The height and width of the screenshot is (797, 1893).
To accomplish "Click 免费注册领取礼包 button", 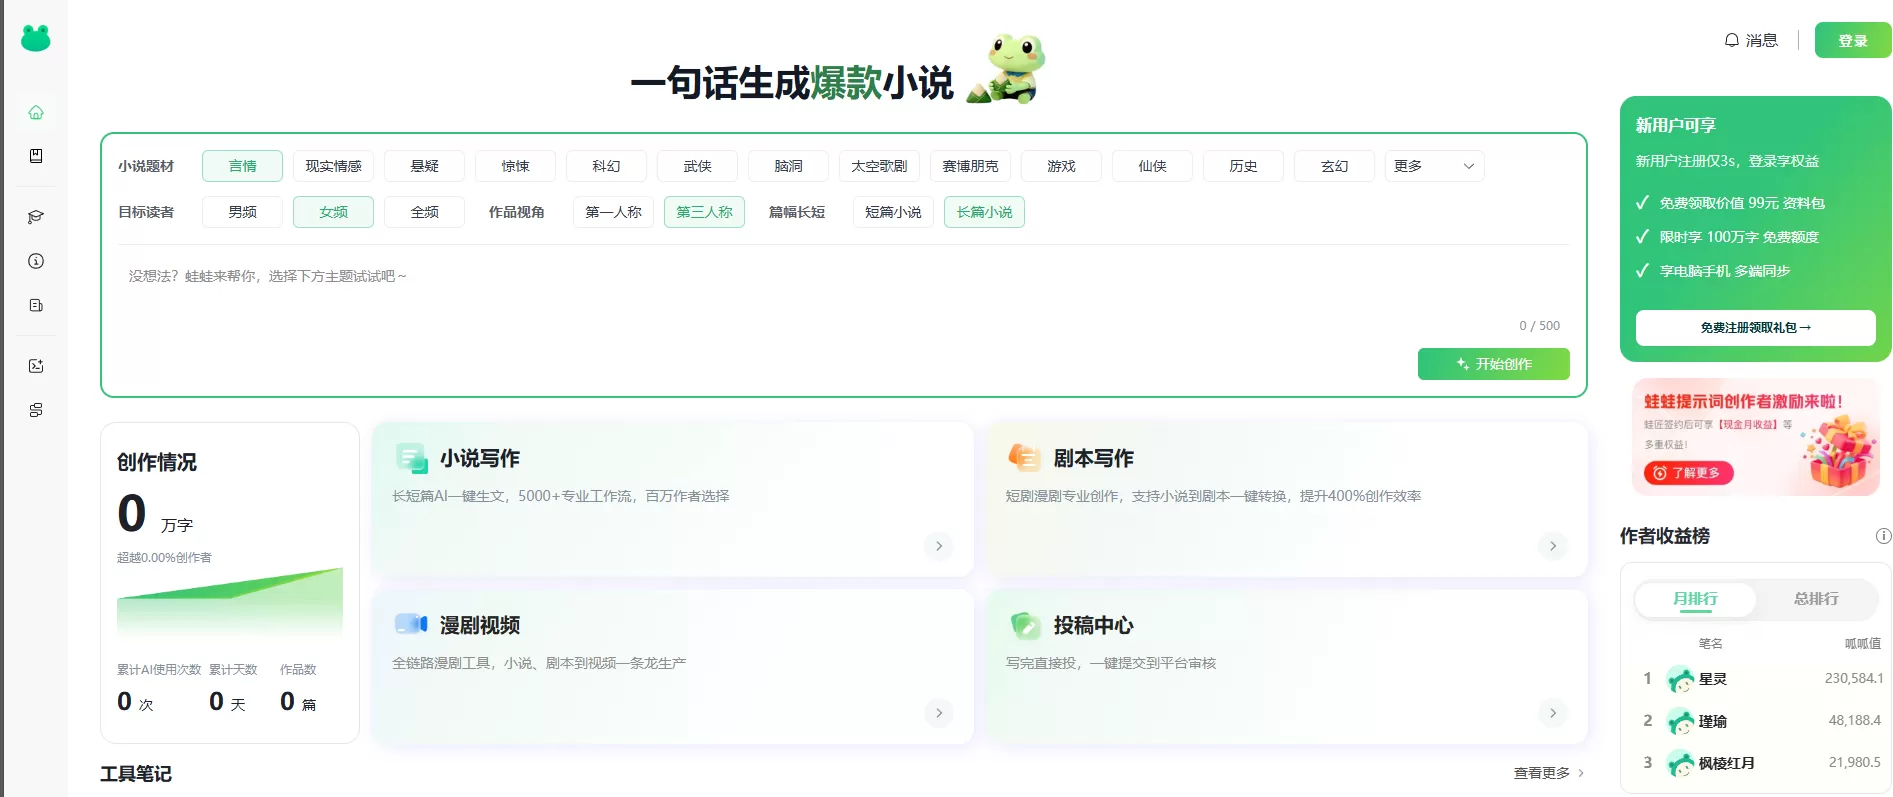I will click(1755, 328).
